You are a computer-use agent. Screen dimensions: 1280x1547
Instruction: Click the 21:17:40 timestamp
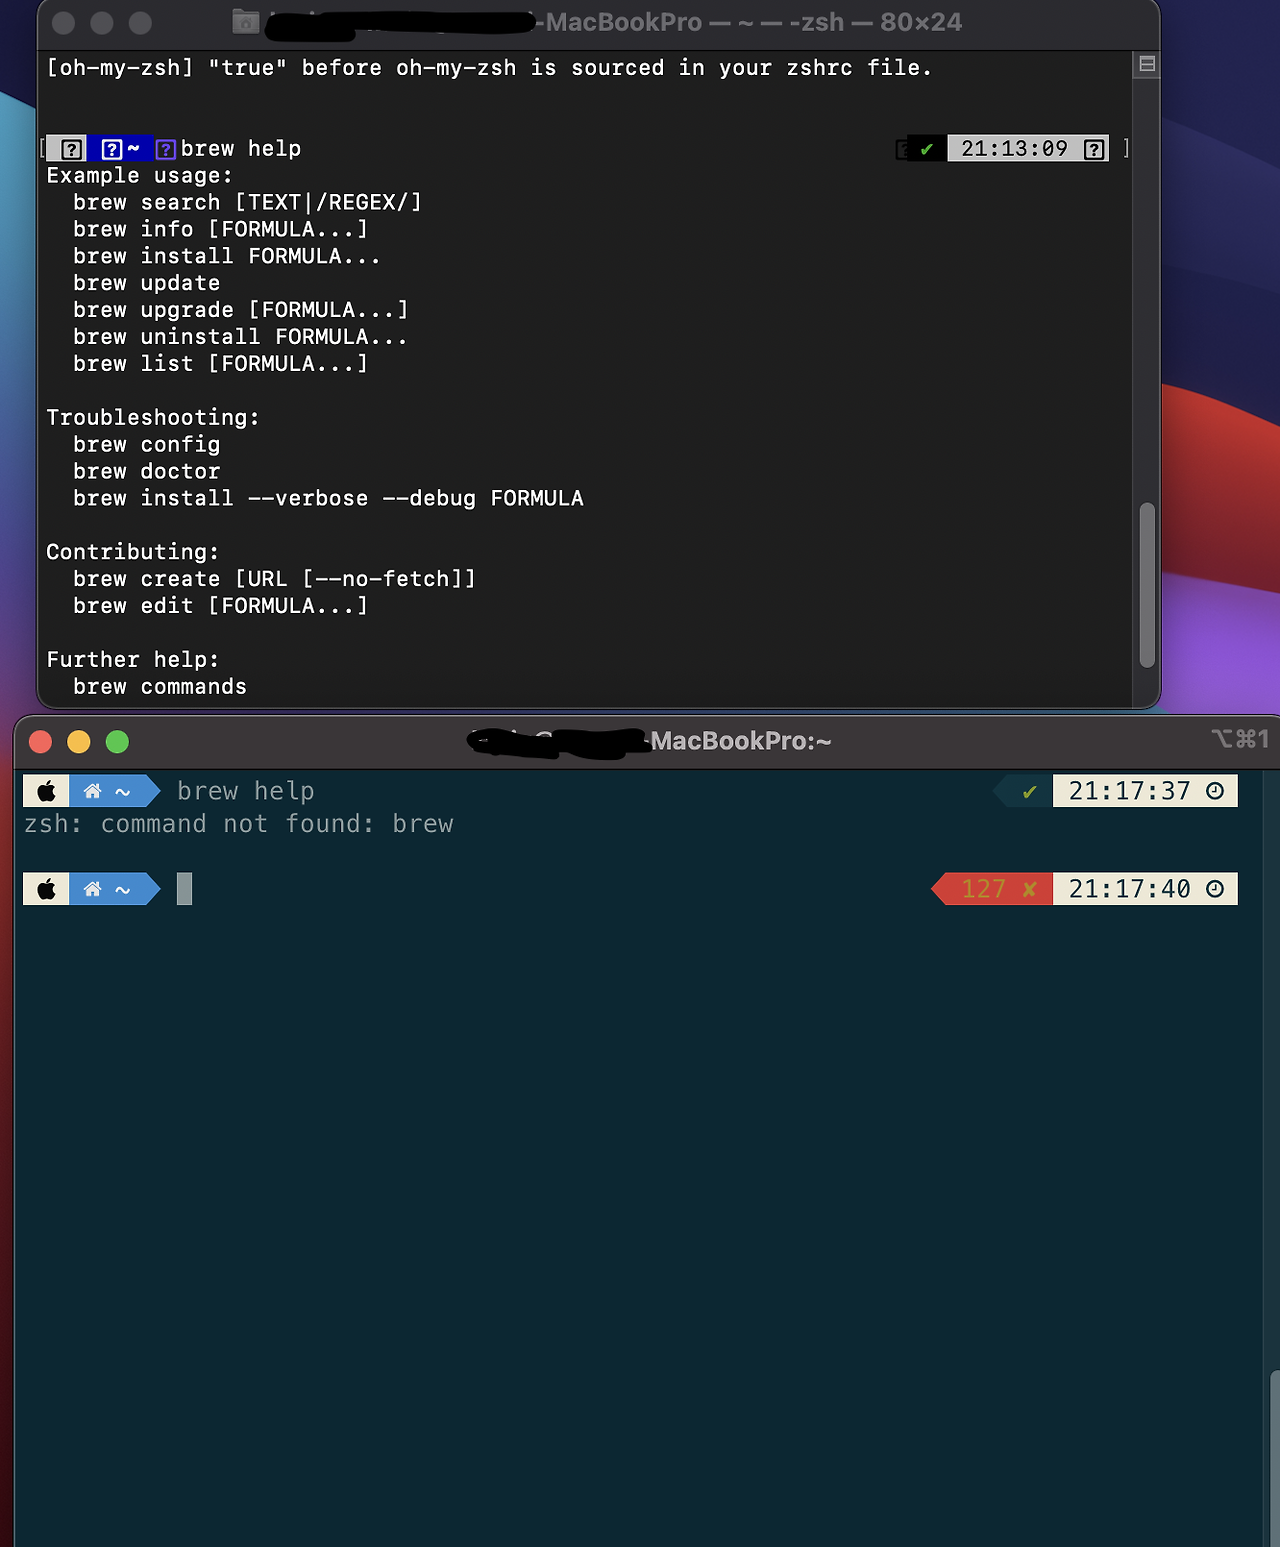click(x=1129, y=889)
